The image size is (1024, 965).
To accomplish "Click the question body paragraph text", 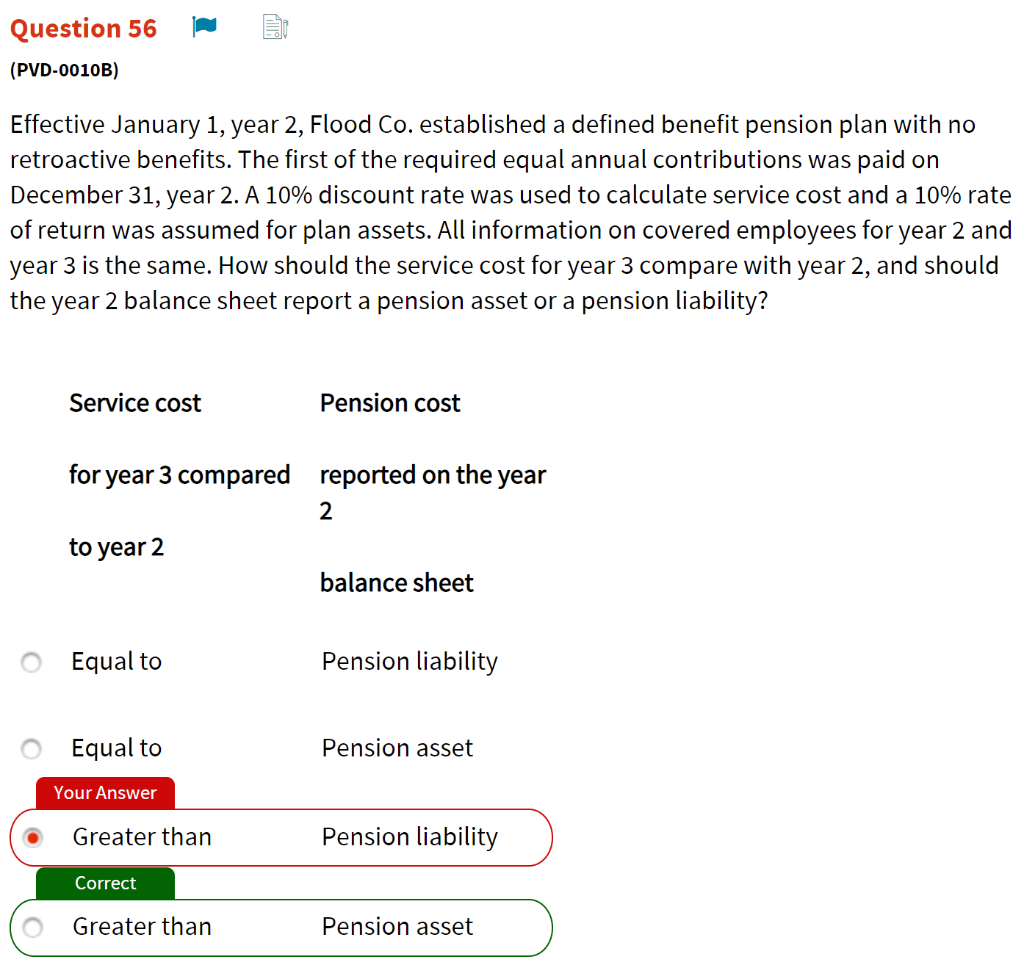I will (x=510, y=212).
